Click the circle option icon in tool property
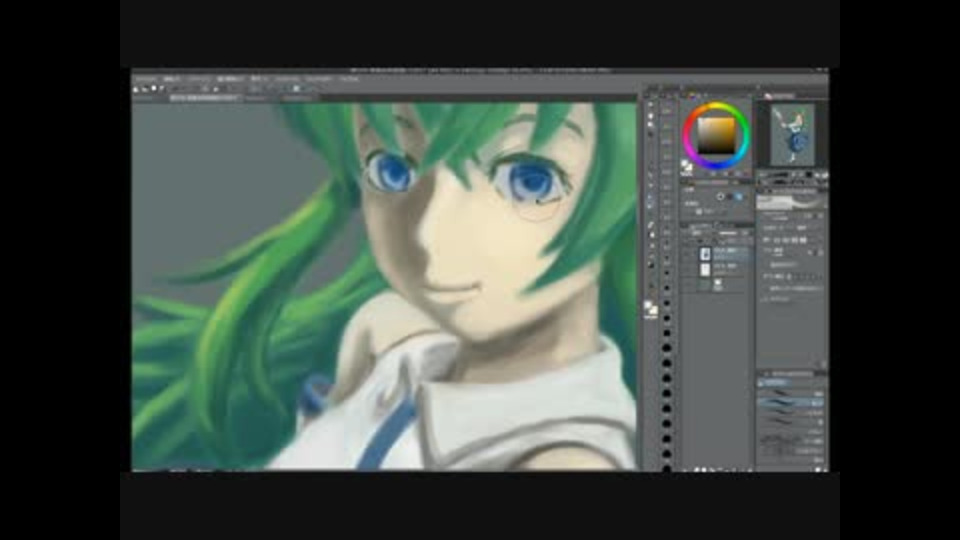 point(720,197)
